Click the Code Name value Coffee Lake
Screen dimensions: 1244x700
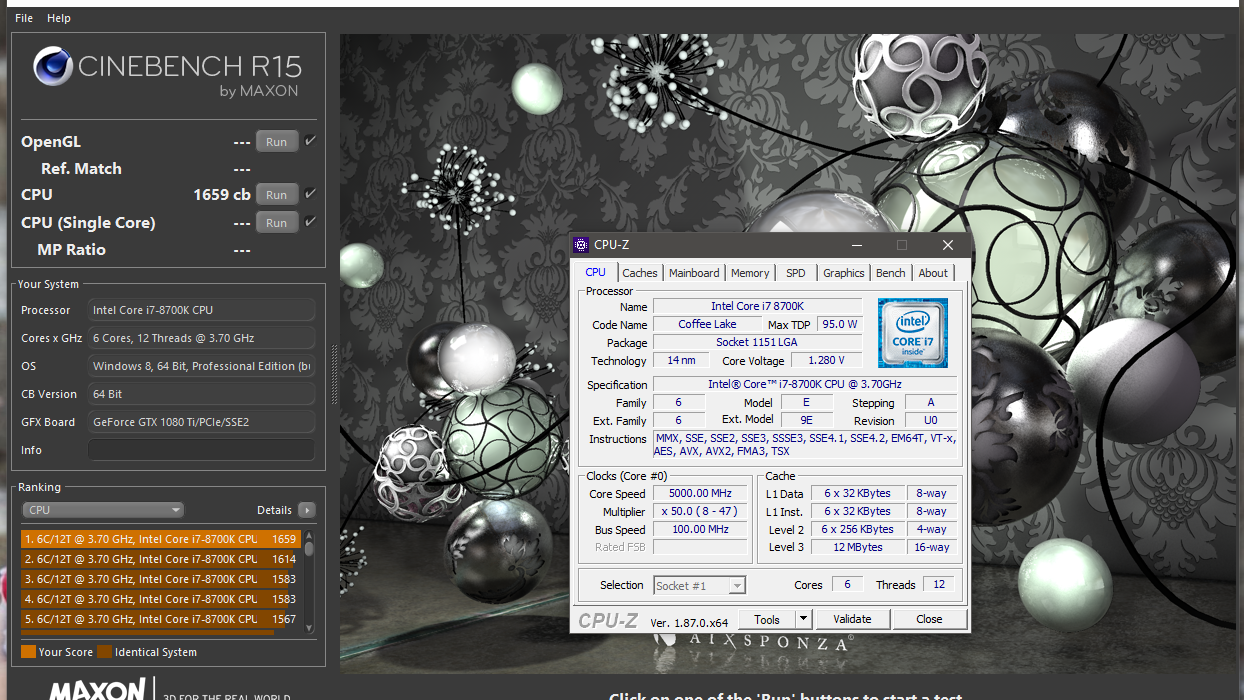pyautogui.click(x=707, y=324)
